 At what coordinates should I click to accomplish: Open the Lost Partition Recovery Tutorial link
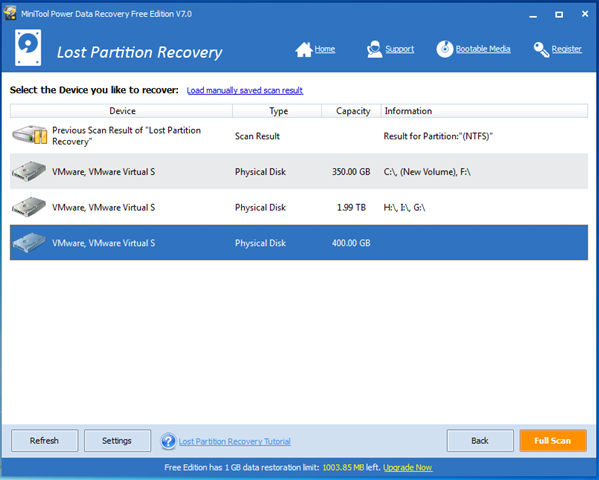tap(235, 441)
